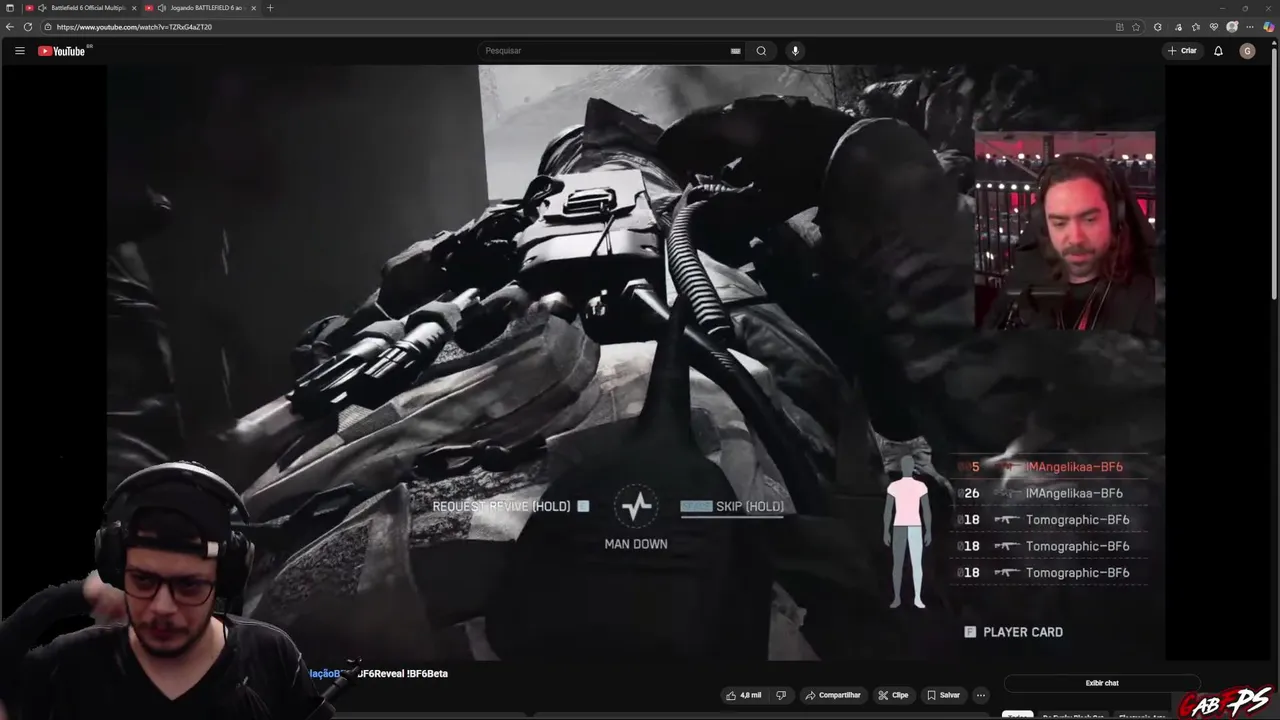Image resolution: width=1280 pixels, height=720 pixels.
Task: Start voice search with the microphone
Action: pyautogui.click(x=795, y=51)
